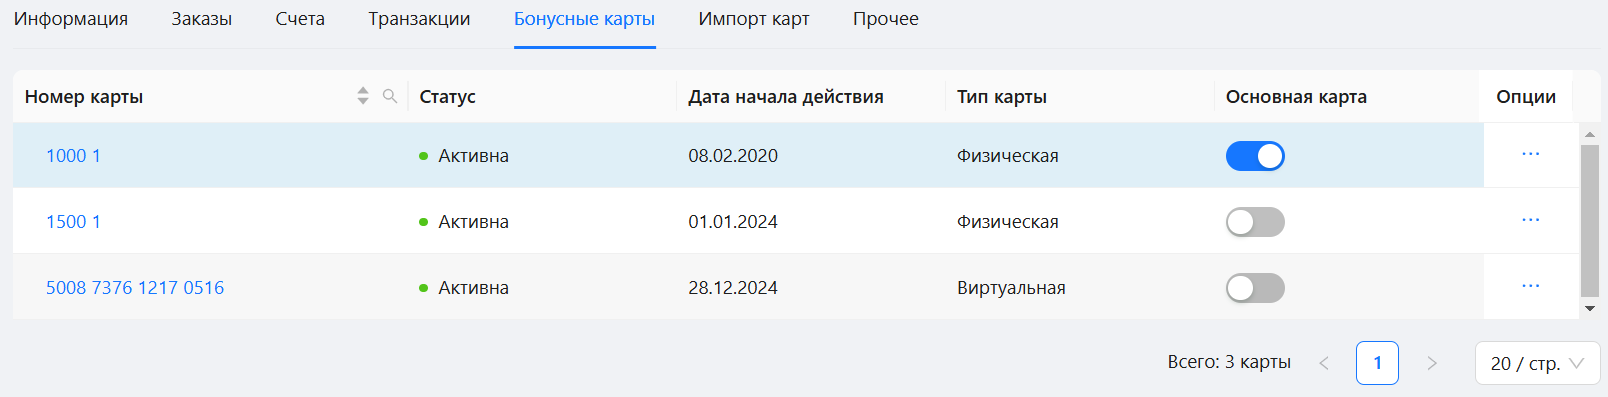Select the Заказы tab
Viewport: 1608px width, 397px height.
[202, 19]
